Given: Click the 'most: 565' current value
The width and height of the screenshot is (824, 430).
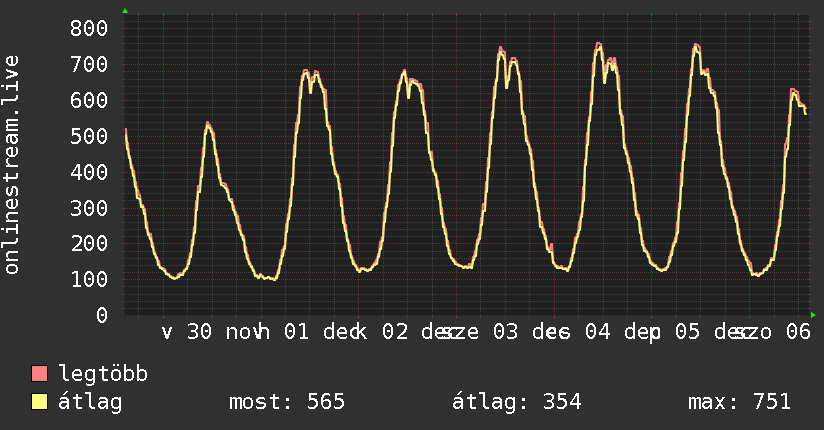Looking at the screenshot, I should pos(286,403).
